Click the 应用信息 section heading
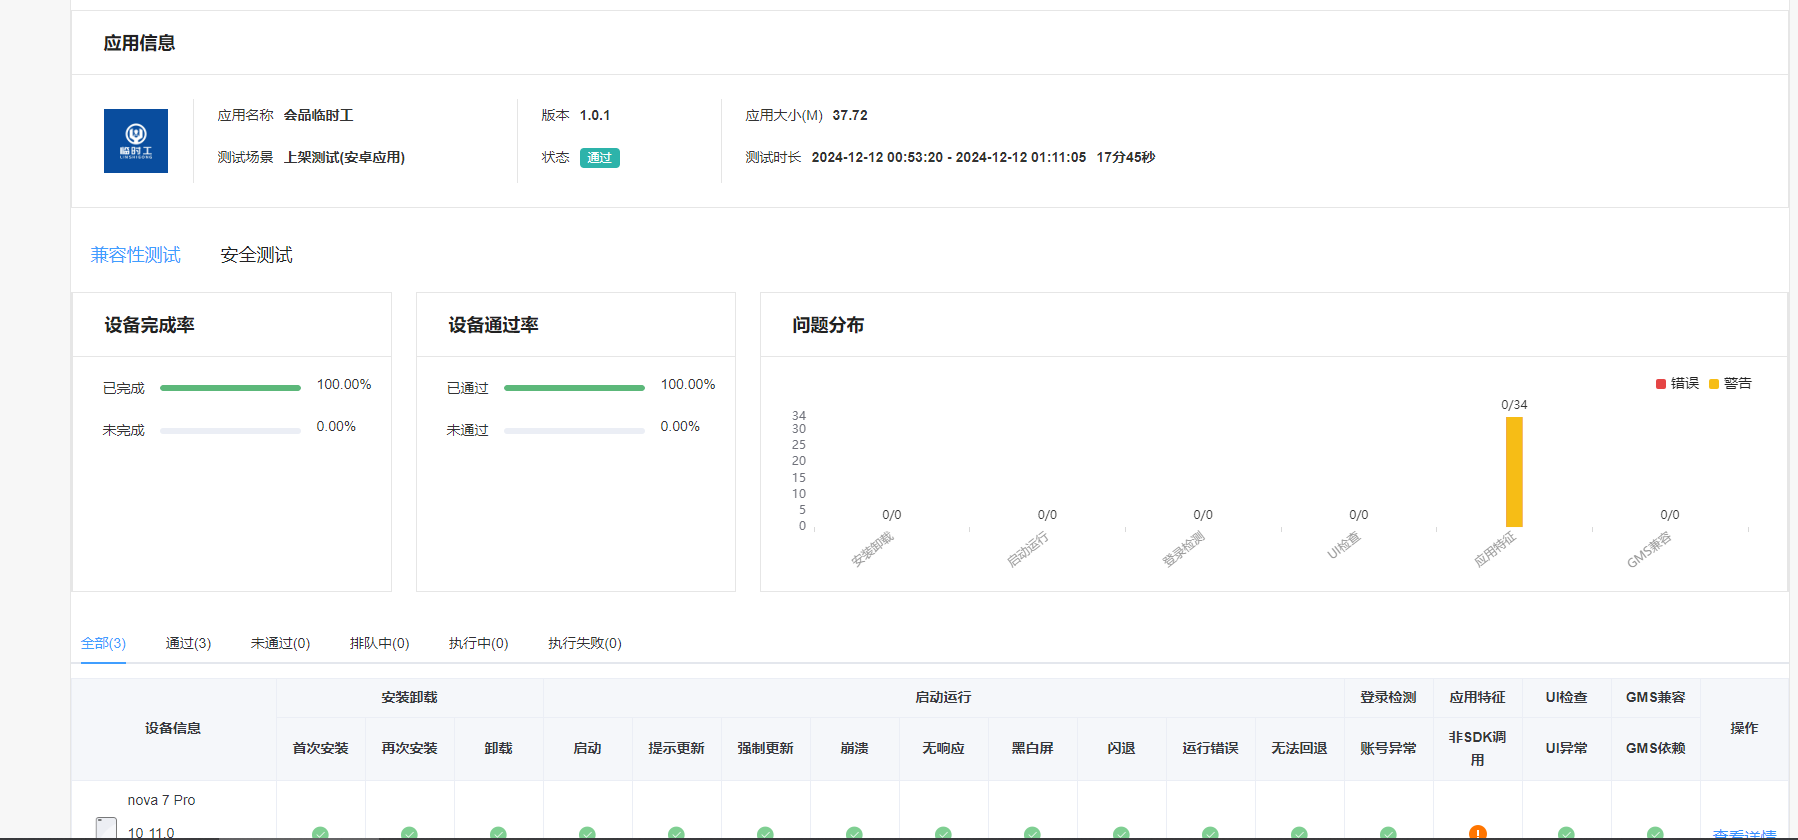Screen dimensions: 1798x840 (139, 43)
